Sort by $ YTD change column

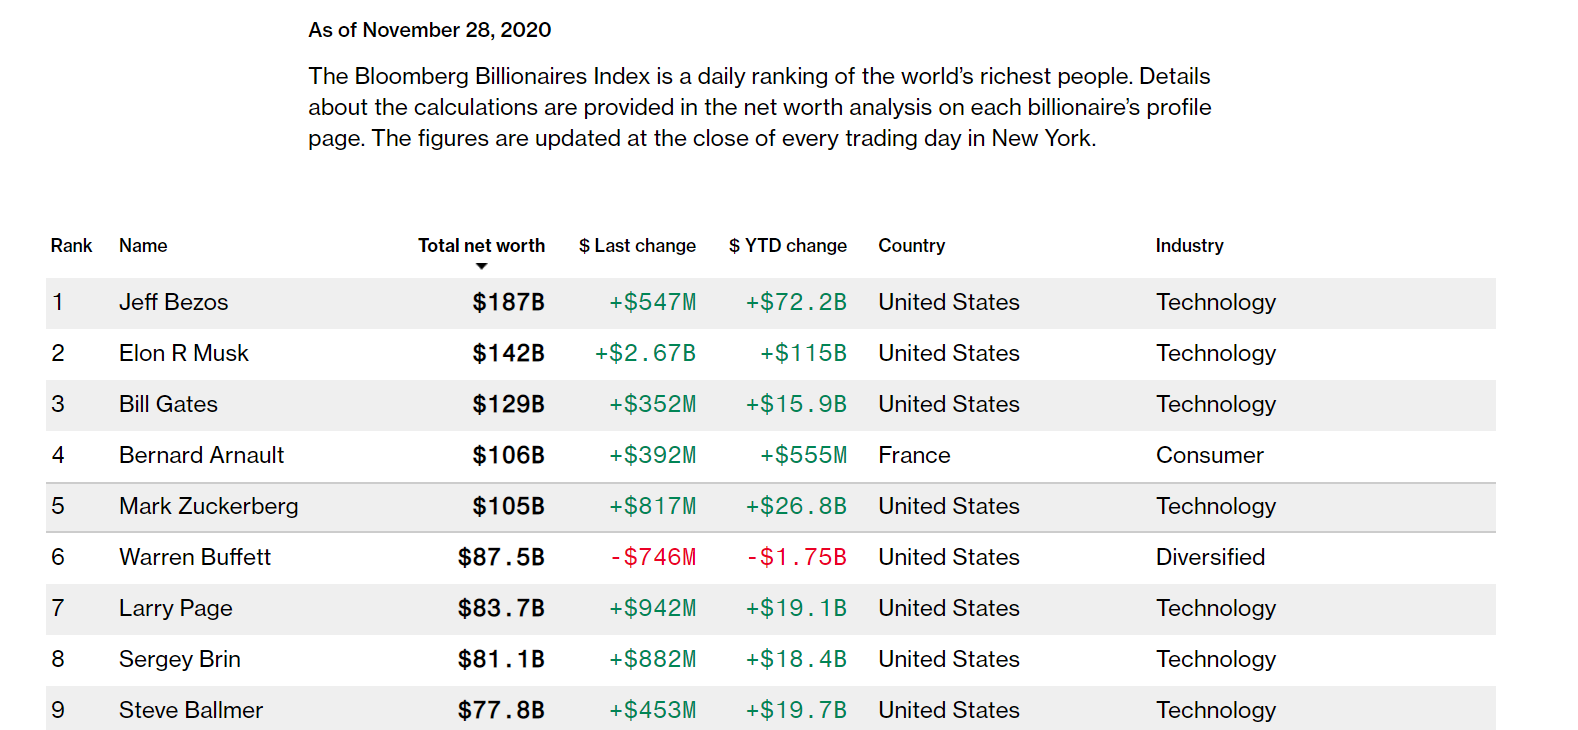tap(788, 246)
